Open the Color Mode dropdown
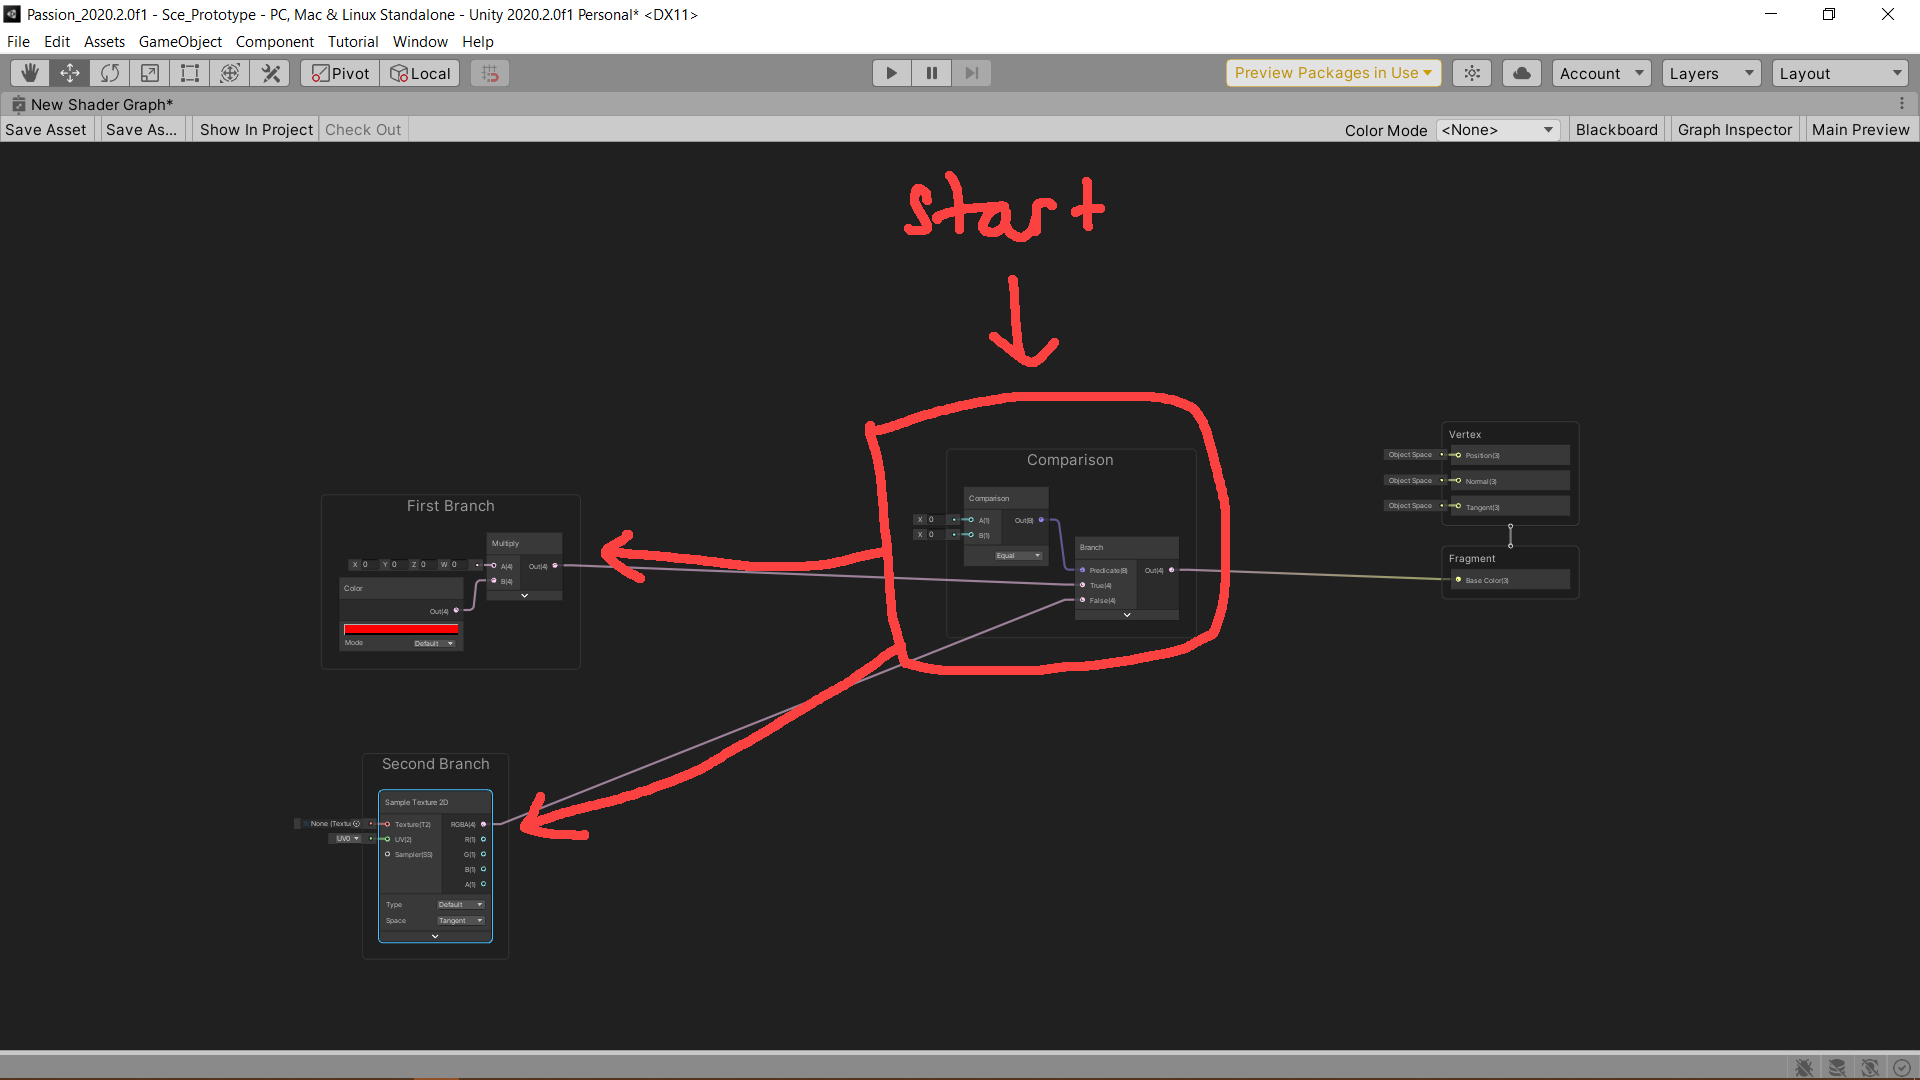The width and height of the screenshot is (1920, 1080). 1497,129
